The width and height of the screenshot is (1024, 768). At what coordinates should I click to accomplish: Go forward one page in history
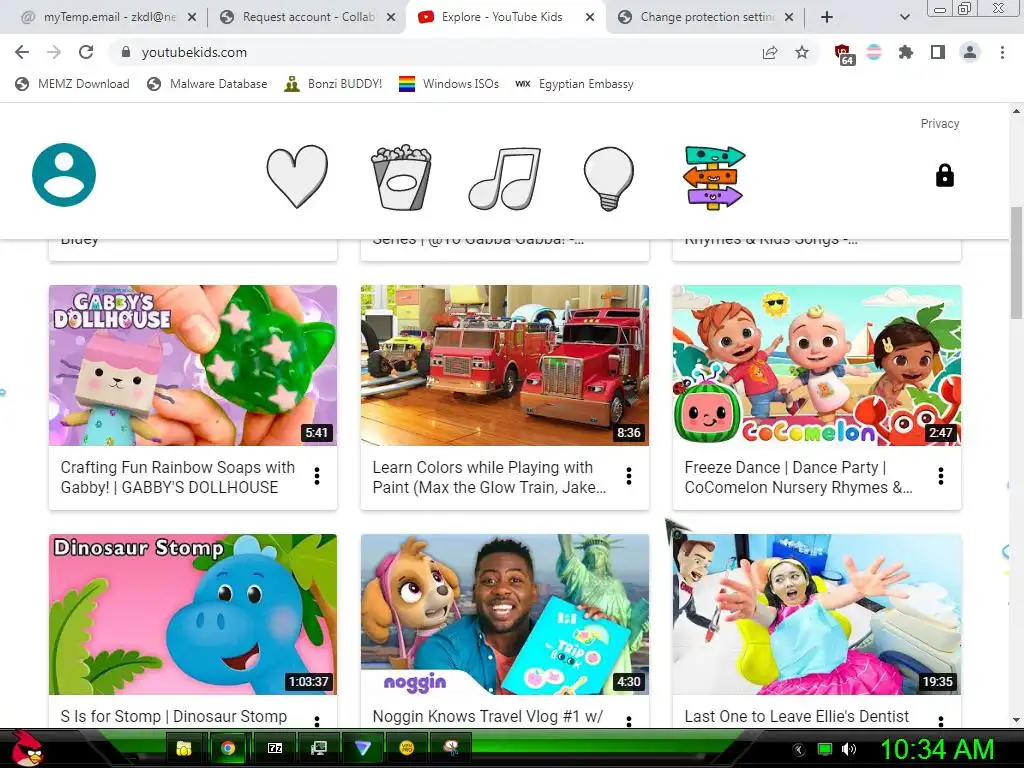point(54,52)
